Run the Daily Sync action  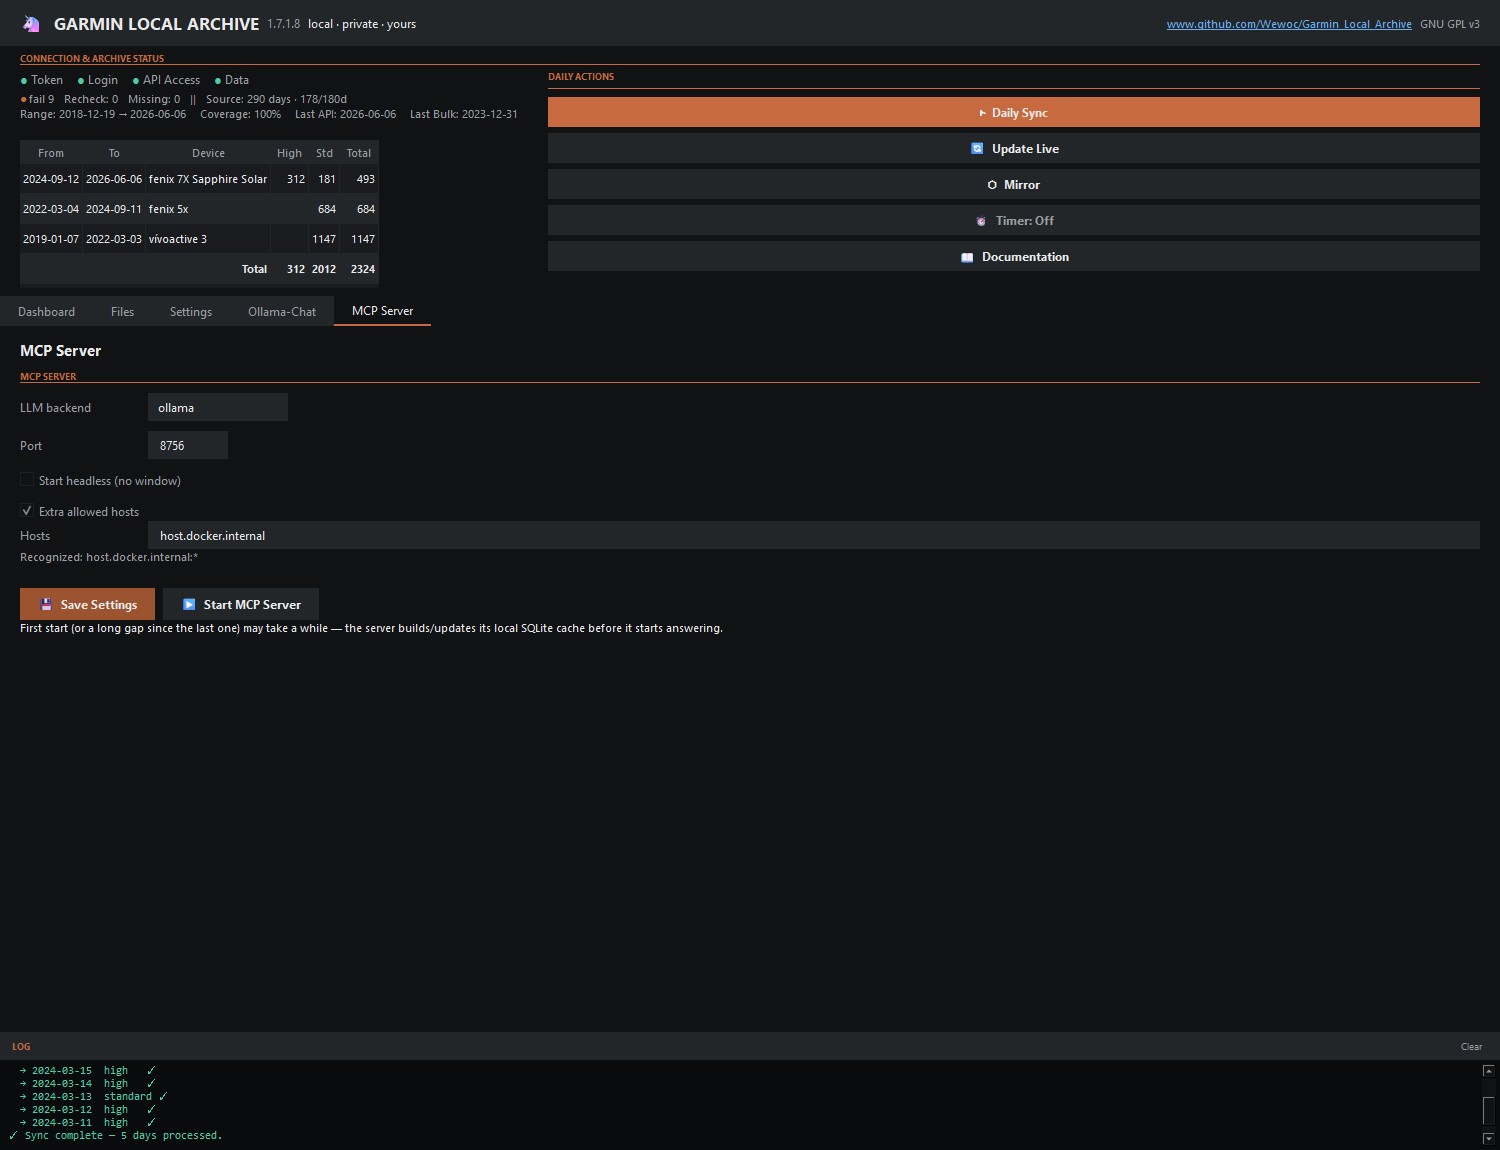(x=1013, y=112)
